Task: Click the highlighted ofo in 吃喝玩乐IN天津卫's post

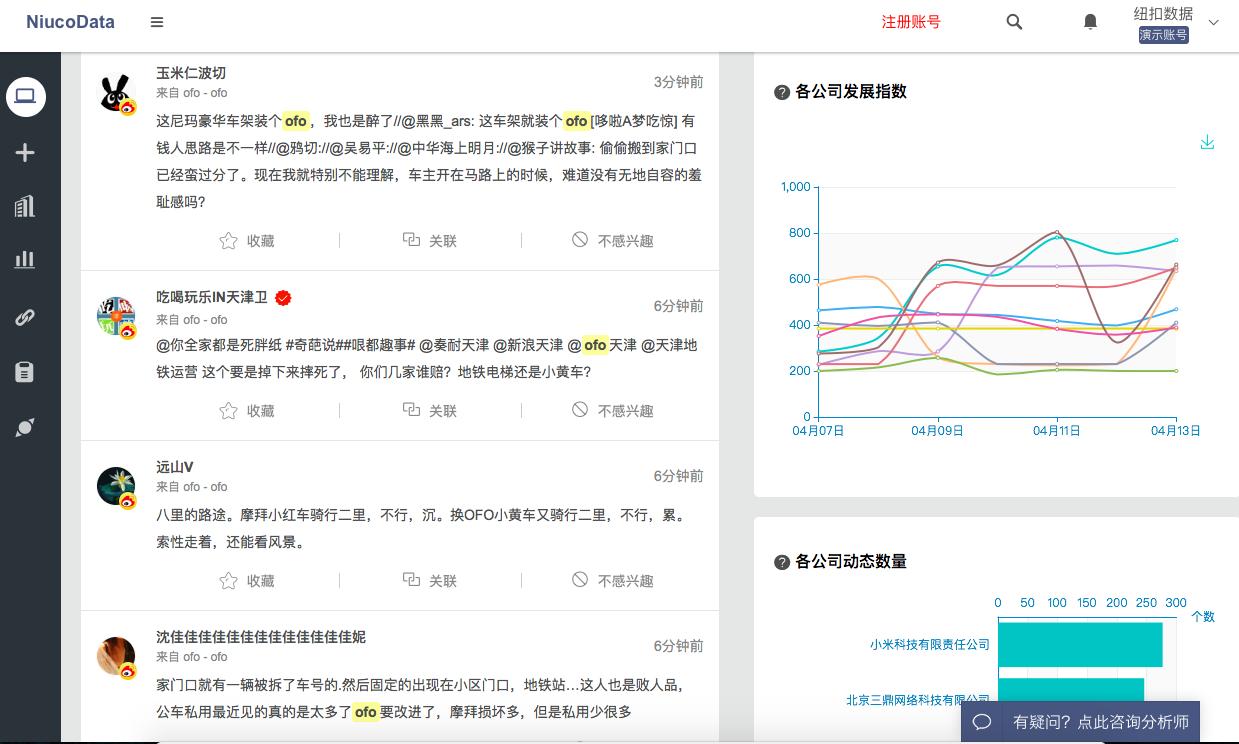Action: 595,345
